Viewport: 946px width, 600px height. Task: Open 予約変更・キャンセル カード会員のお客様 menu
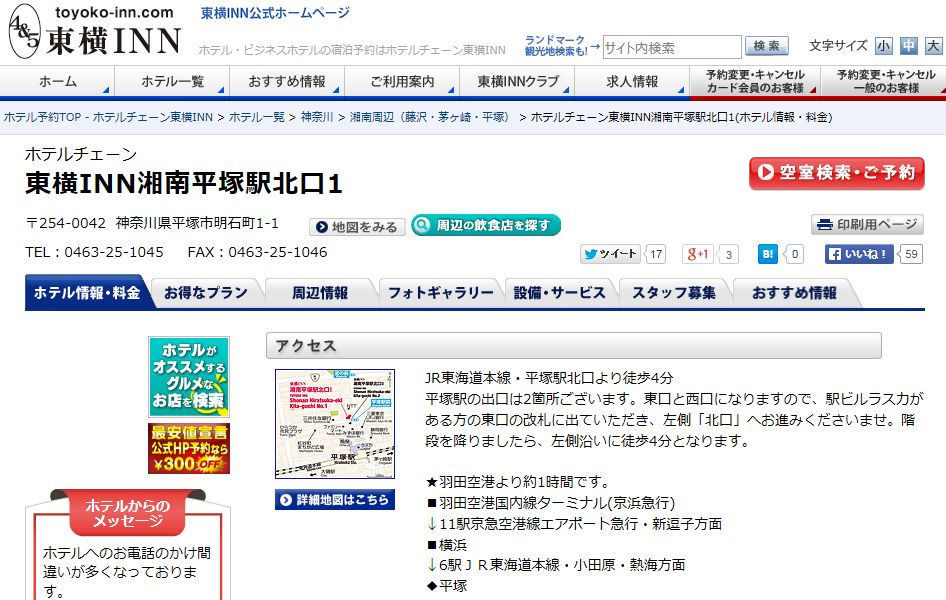(x=755, y=81)
